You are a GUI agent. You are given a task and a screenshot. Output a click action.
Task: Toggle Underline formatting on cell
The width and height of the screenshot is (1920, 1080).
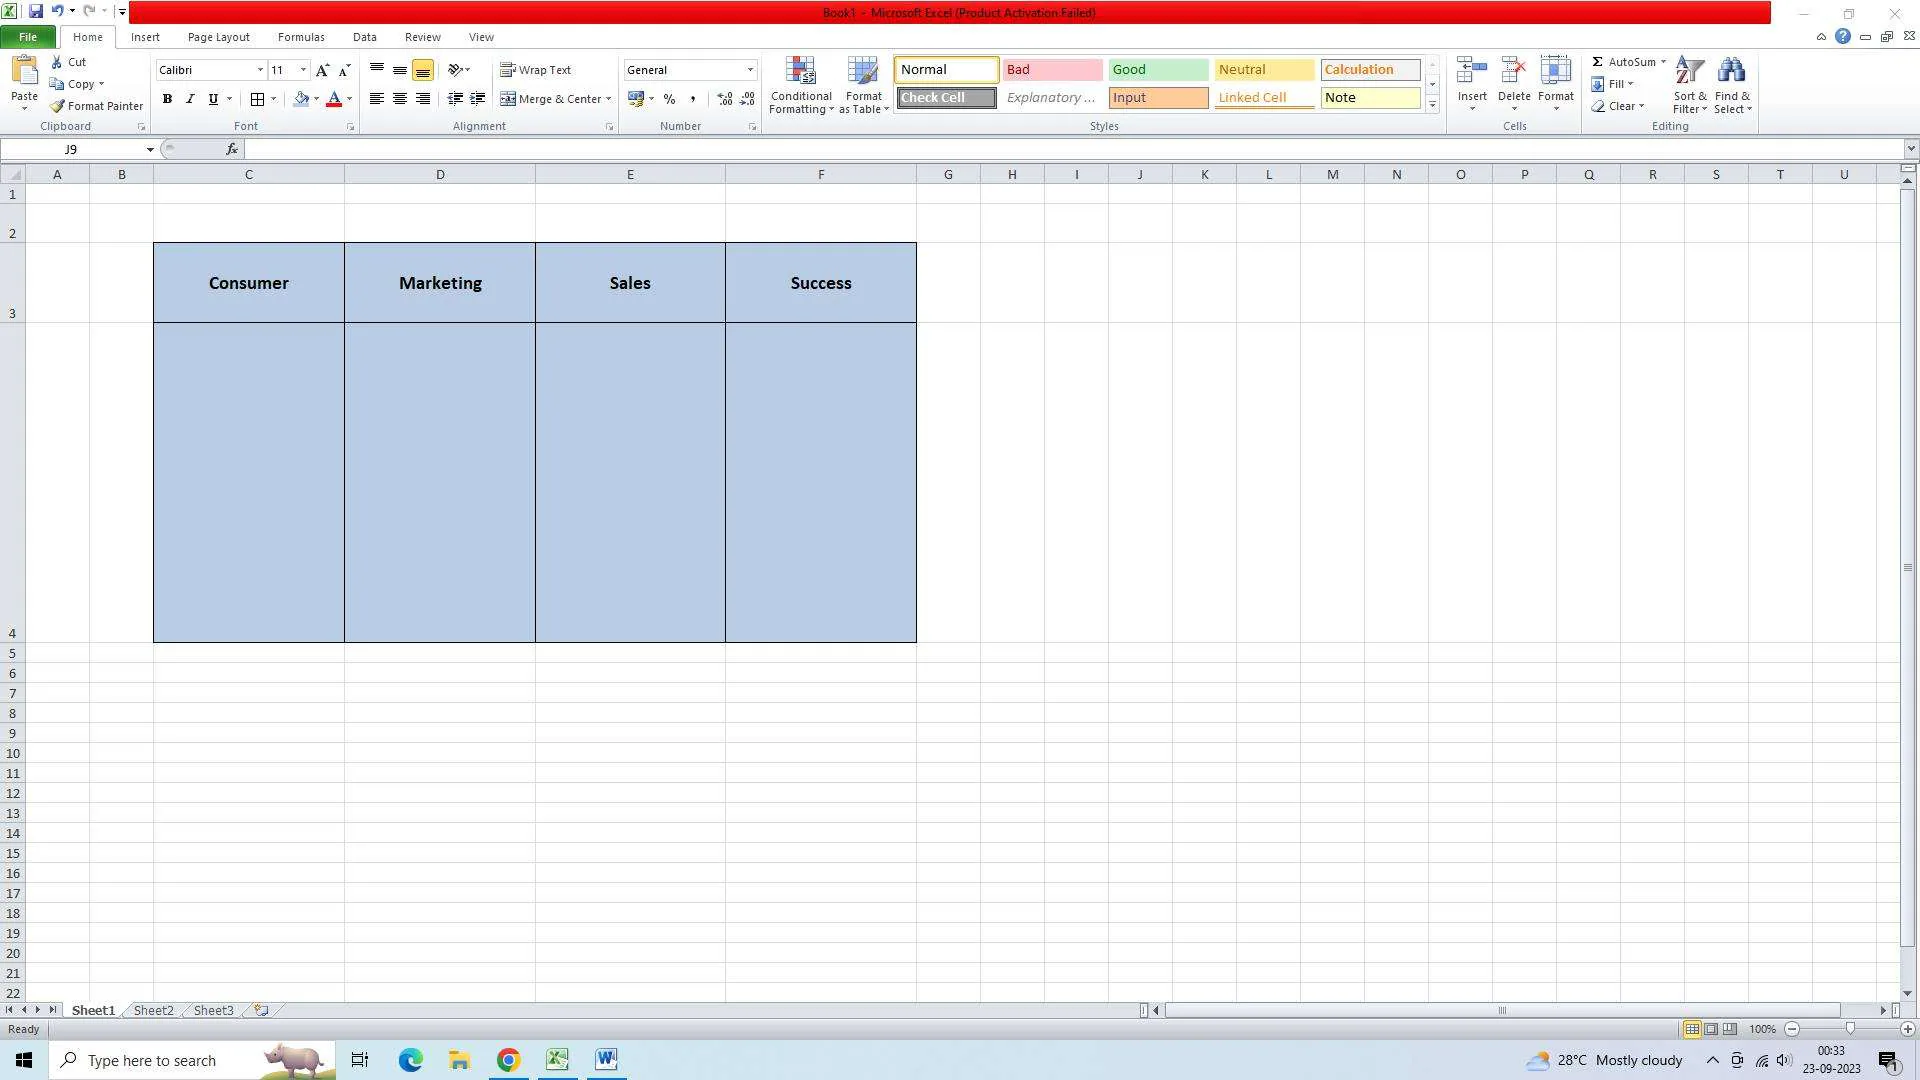click(x=215, y=99)
